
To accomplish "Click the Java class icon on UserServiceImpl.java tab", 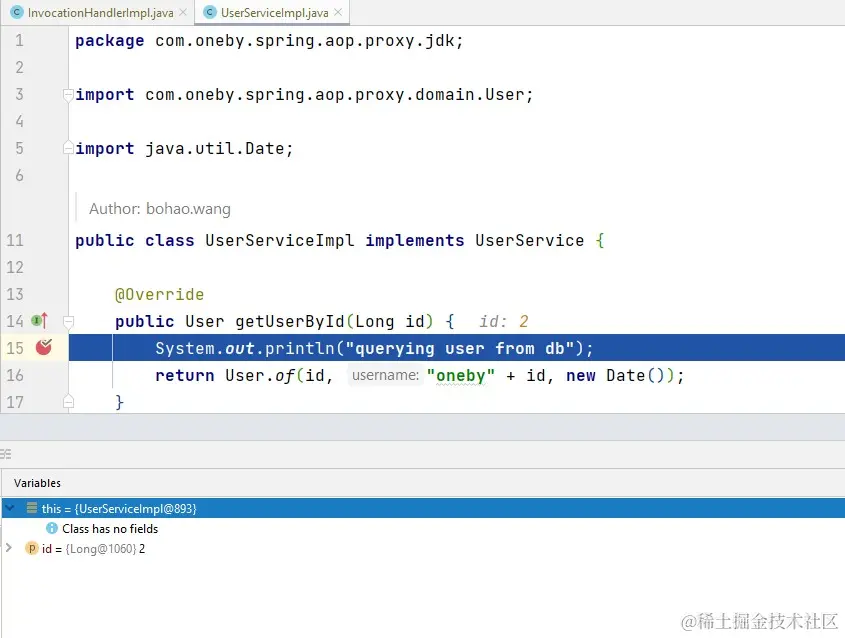I will [210, 14].
